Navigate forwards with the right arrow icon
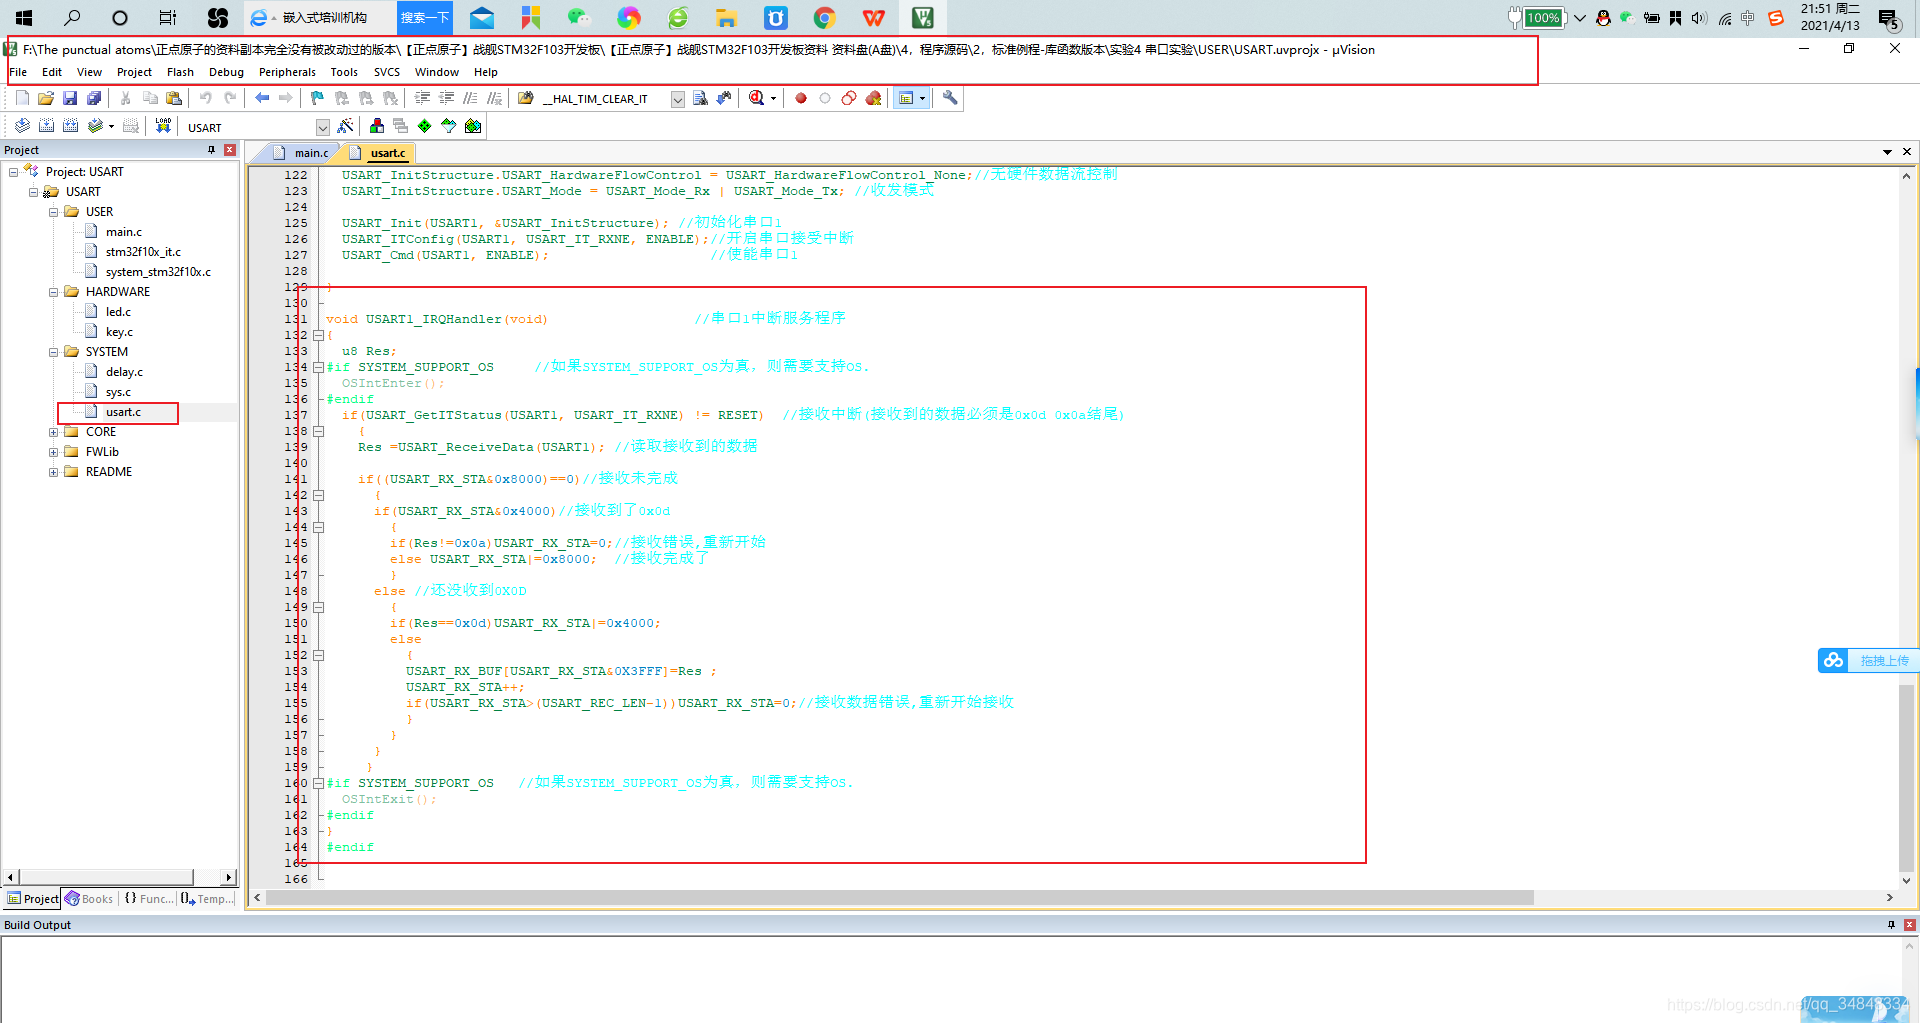 286,98
